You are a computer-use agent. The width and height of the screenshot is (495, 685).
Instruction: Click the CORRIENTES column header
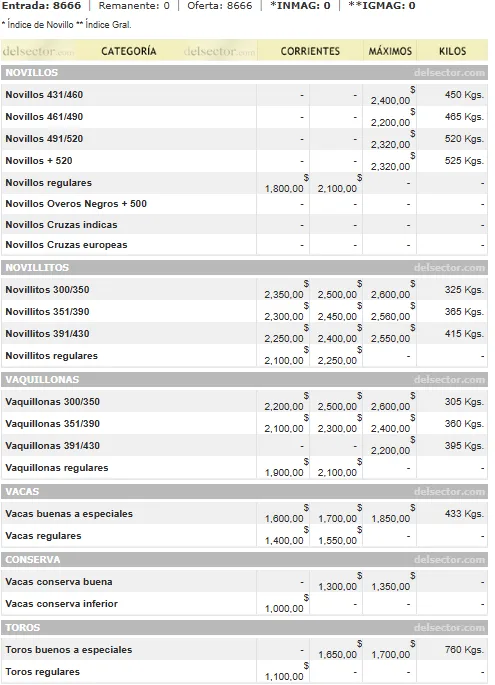[x=310, y=51]
